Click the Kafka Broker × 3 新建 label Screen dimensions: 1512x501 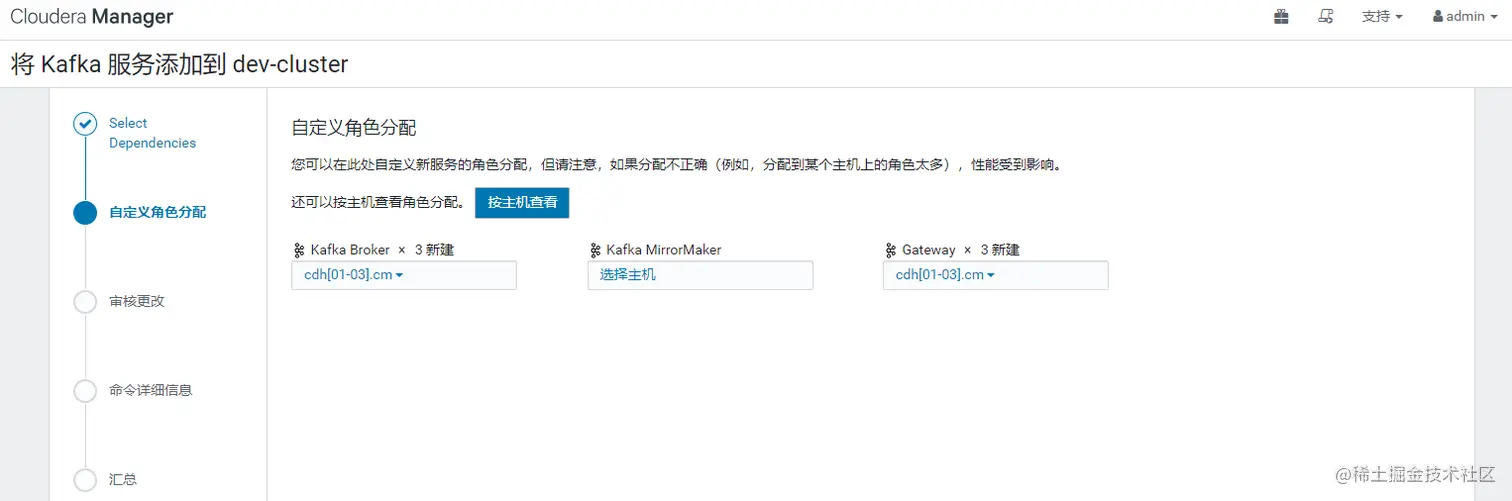click(382, 250)
